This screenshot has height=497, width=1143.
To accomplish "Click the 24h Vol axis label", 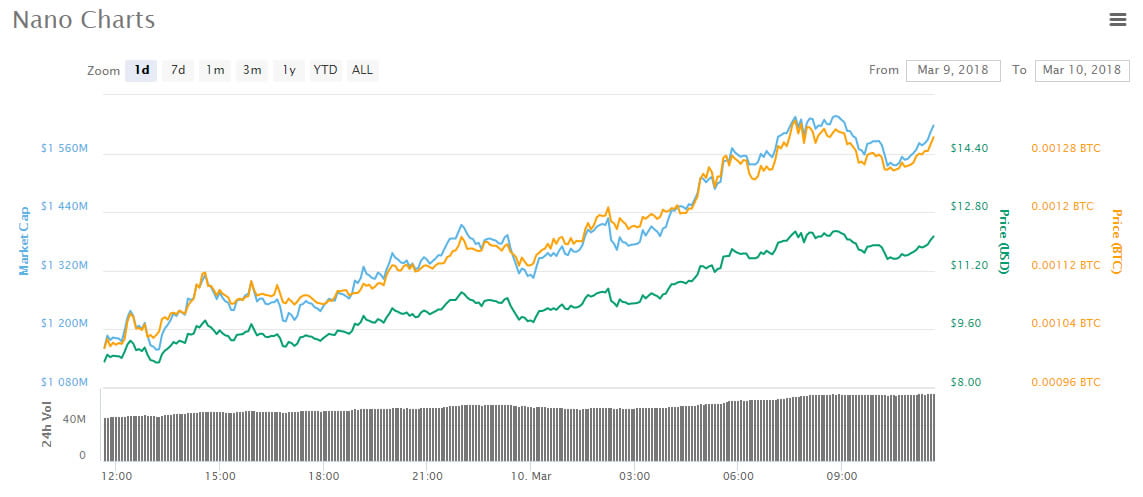I will (x=48, y=425).
